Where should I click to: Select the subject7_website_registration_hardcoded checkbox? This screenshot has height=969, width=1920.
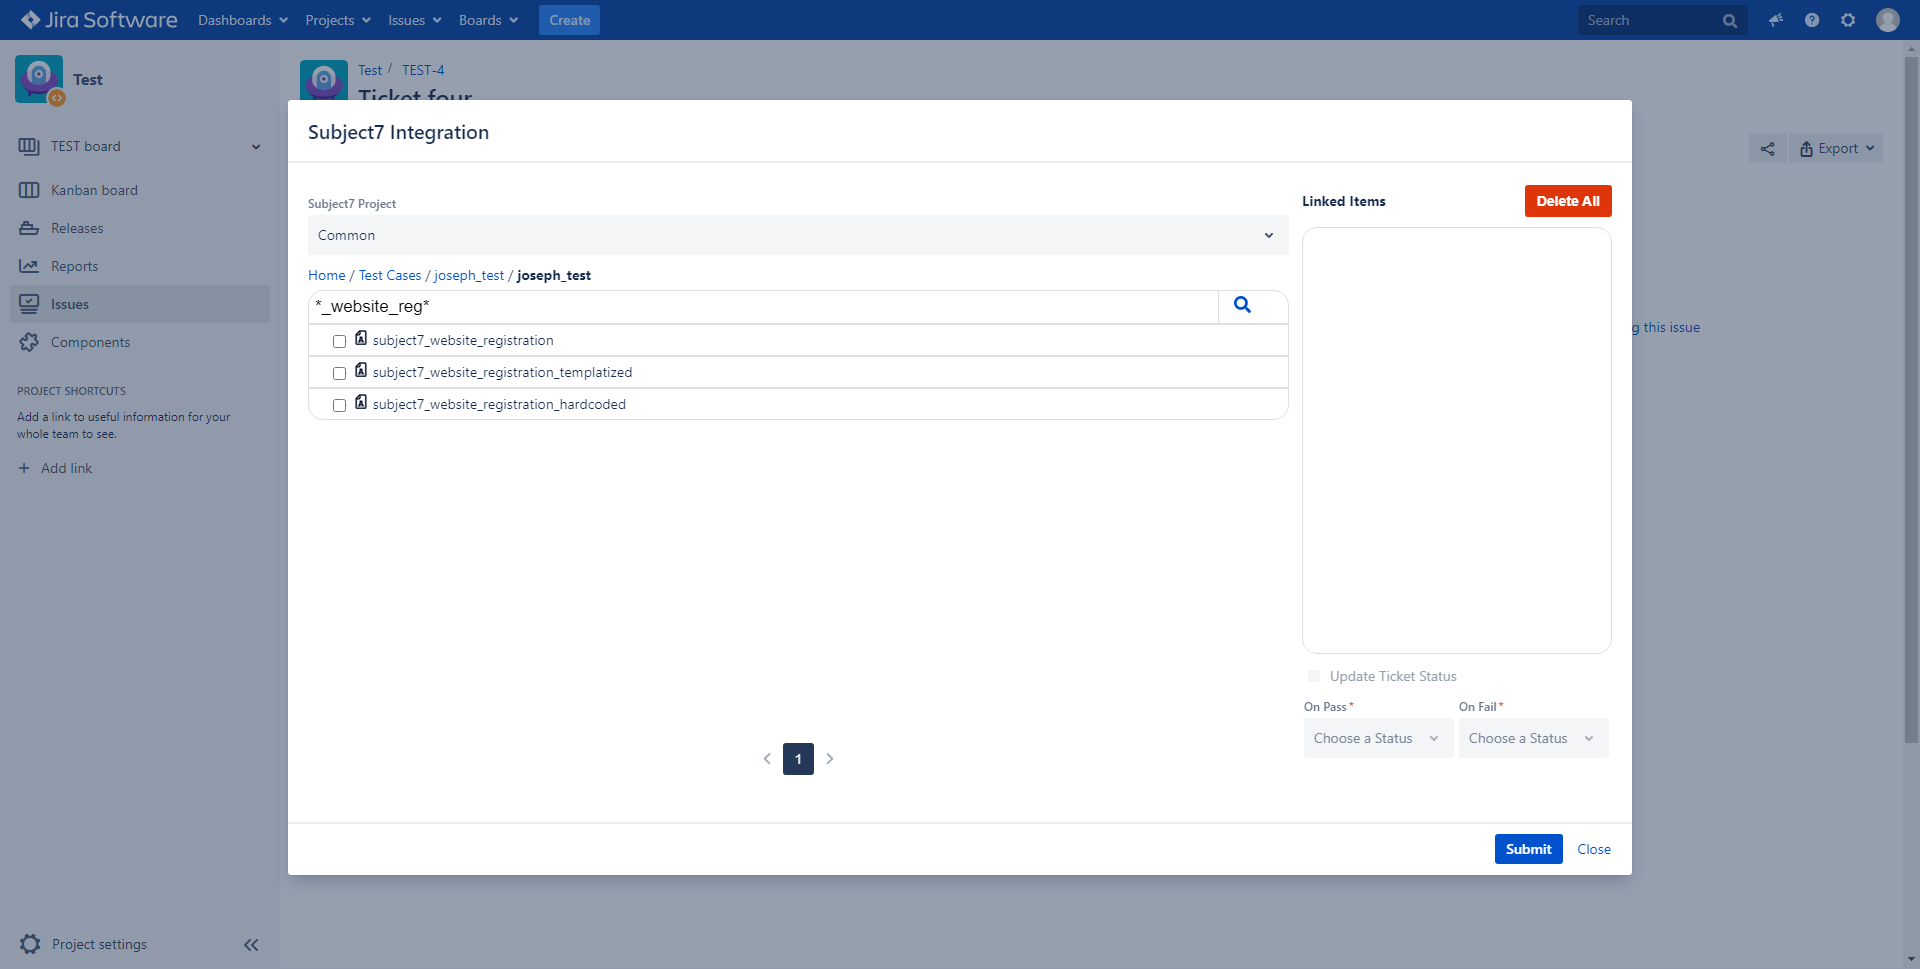[340, 405]
